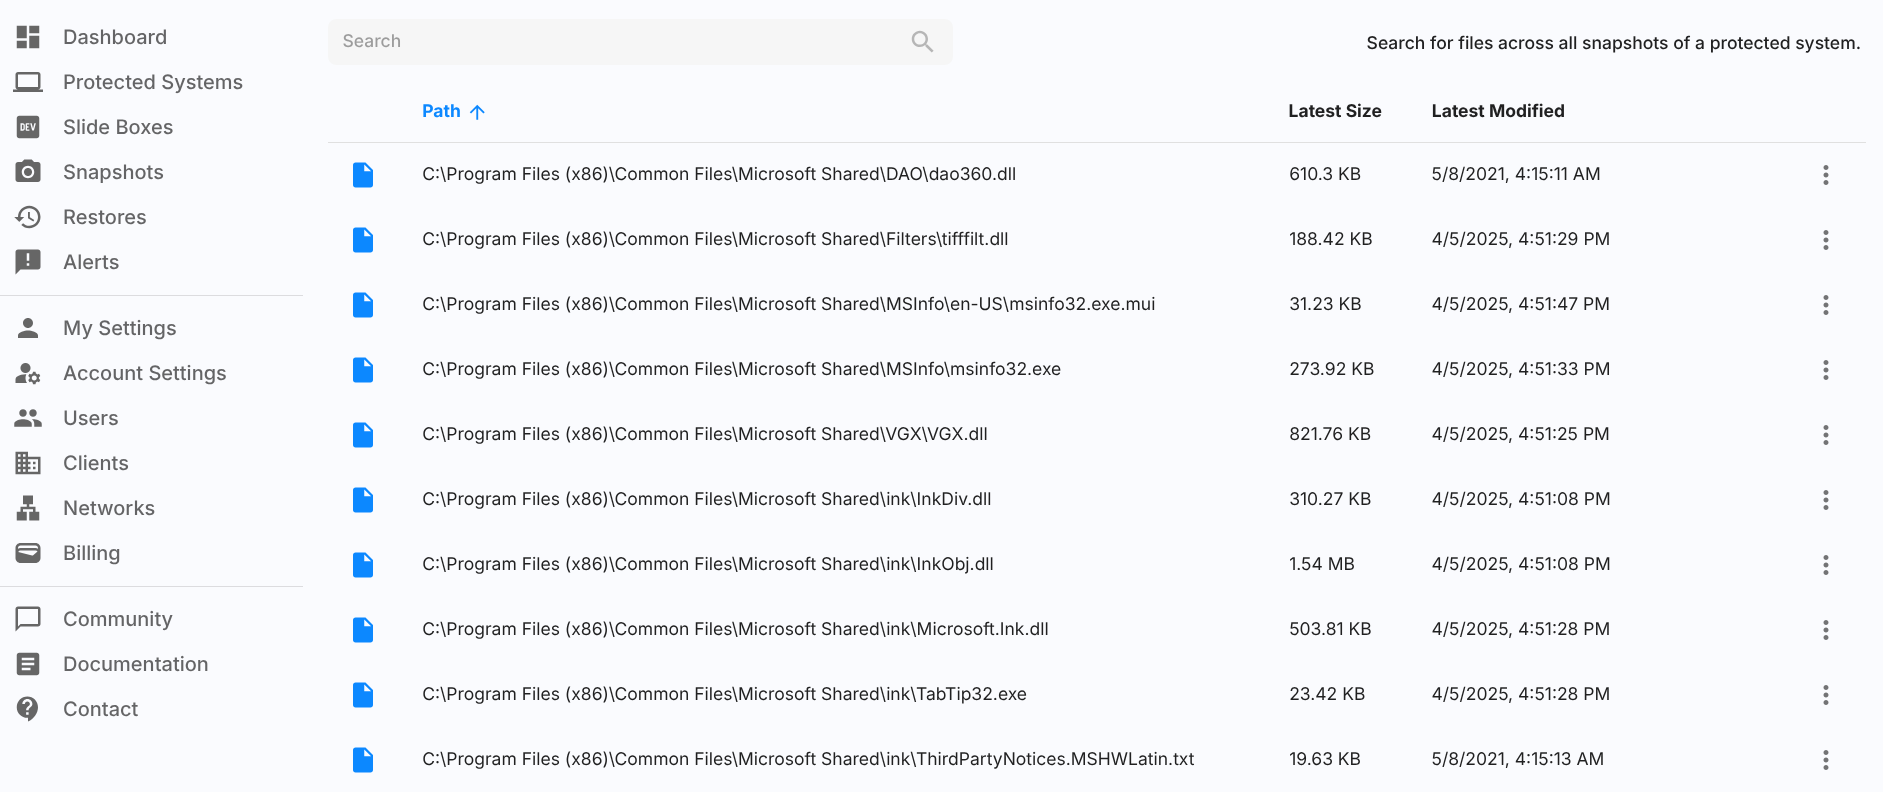Sort by the Latest Modified column header
Viewport: 1883px width, 792px height.
coord(1497,111)
